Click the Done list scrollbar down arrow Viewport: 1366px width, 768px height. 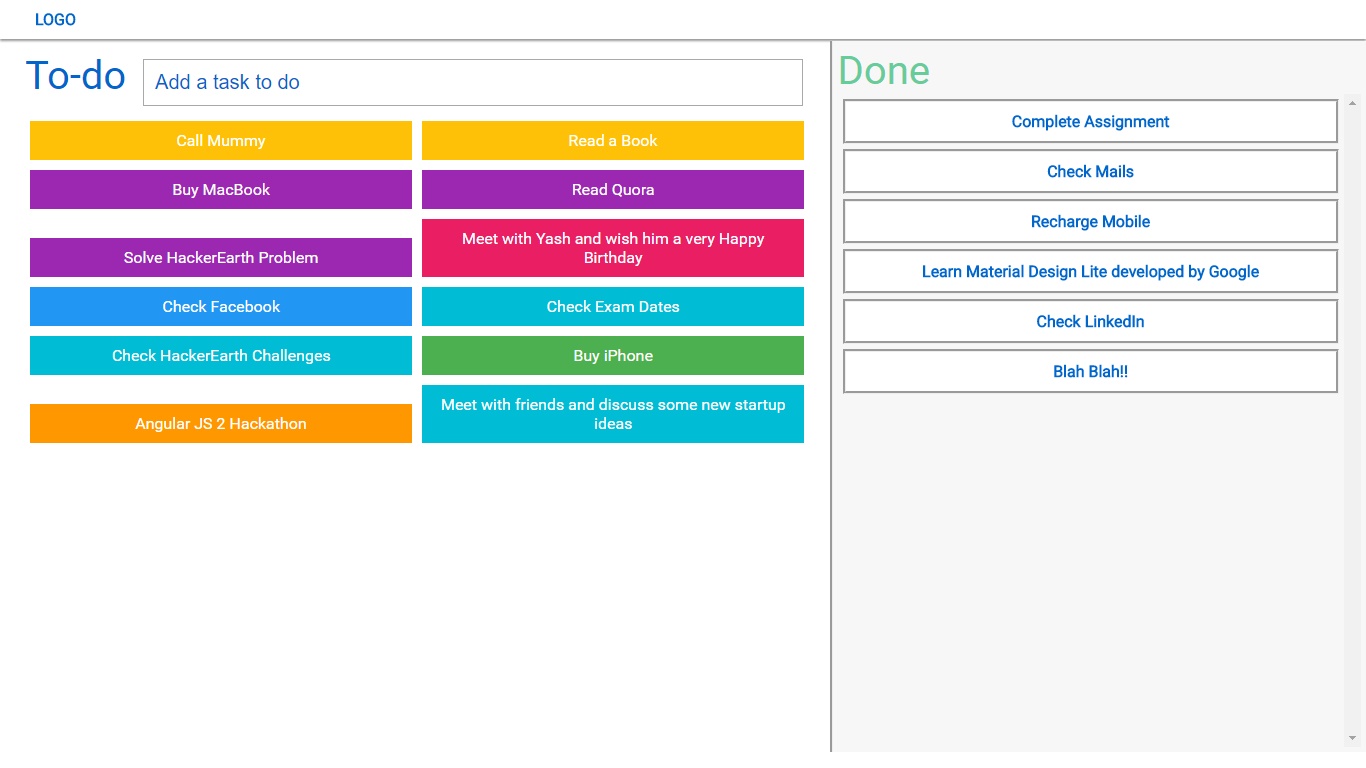tap(1352, 739)
